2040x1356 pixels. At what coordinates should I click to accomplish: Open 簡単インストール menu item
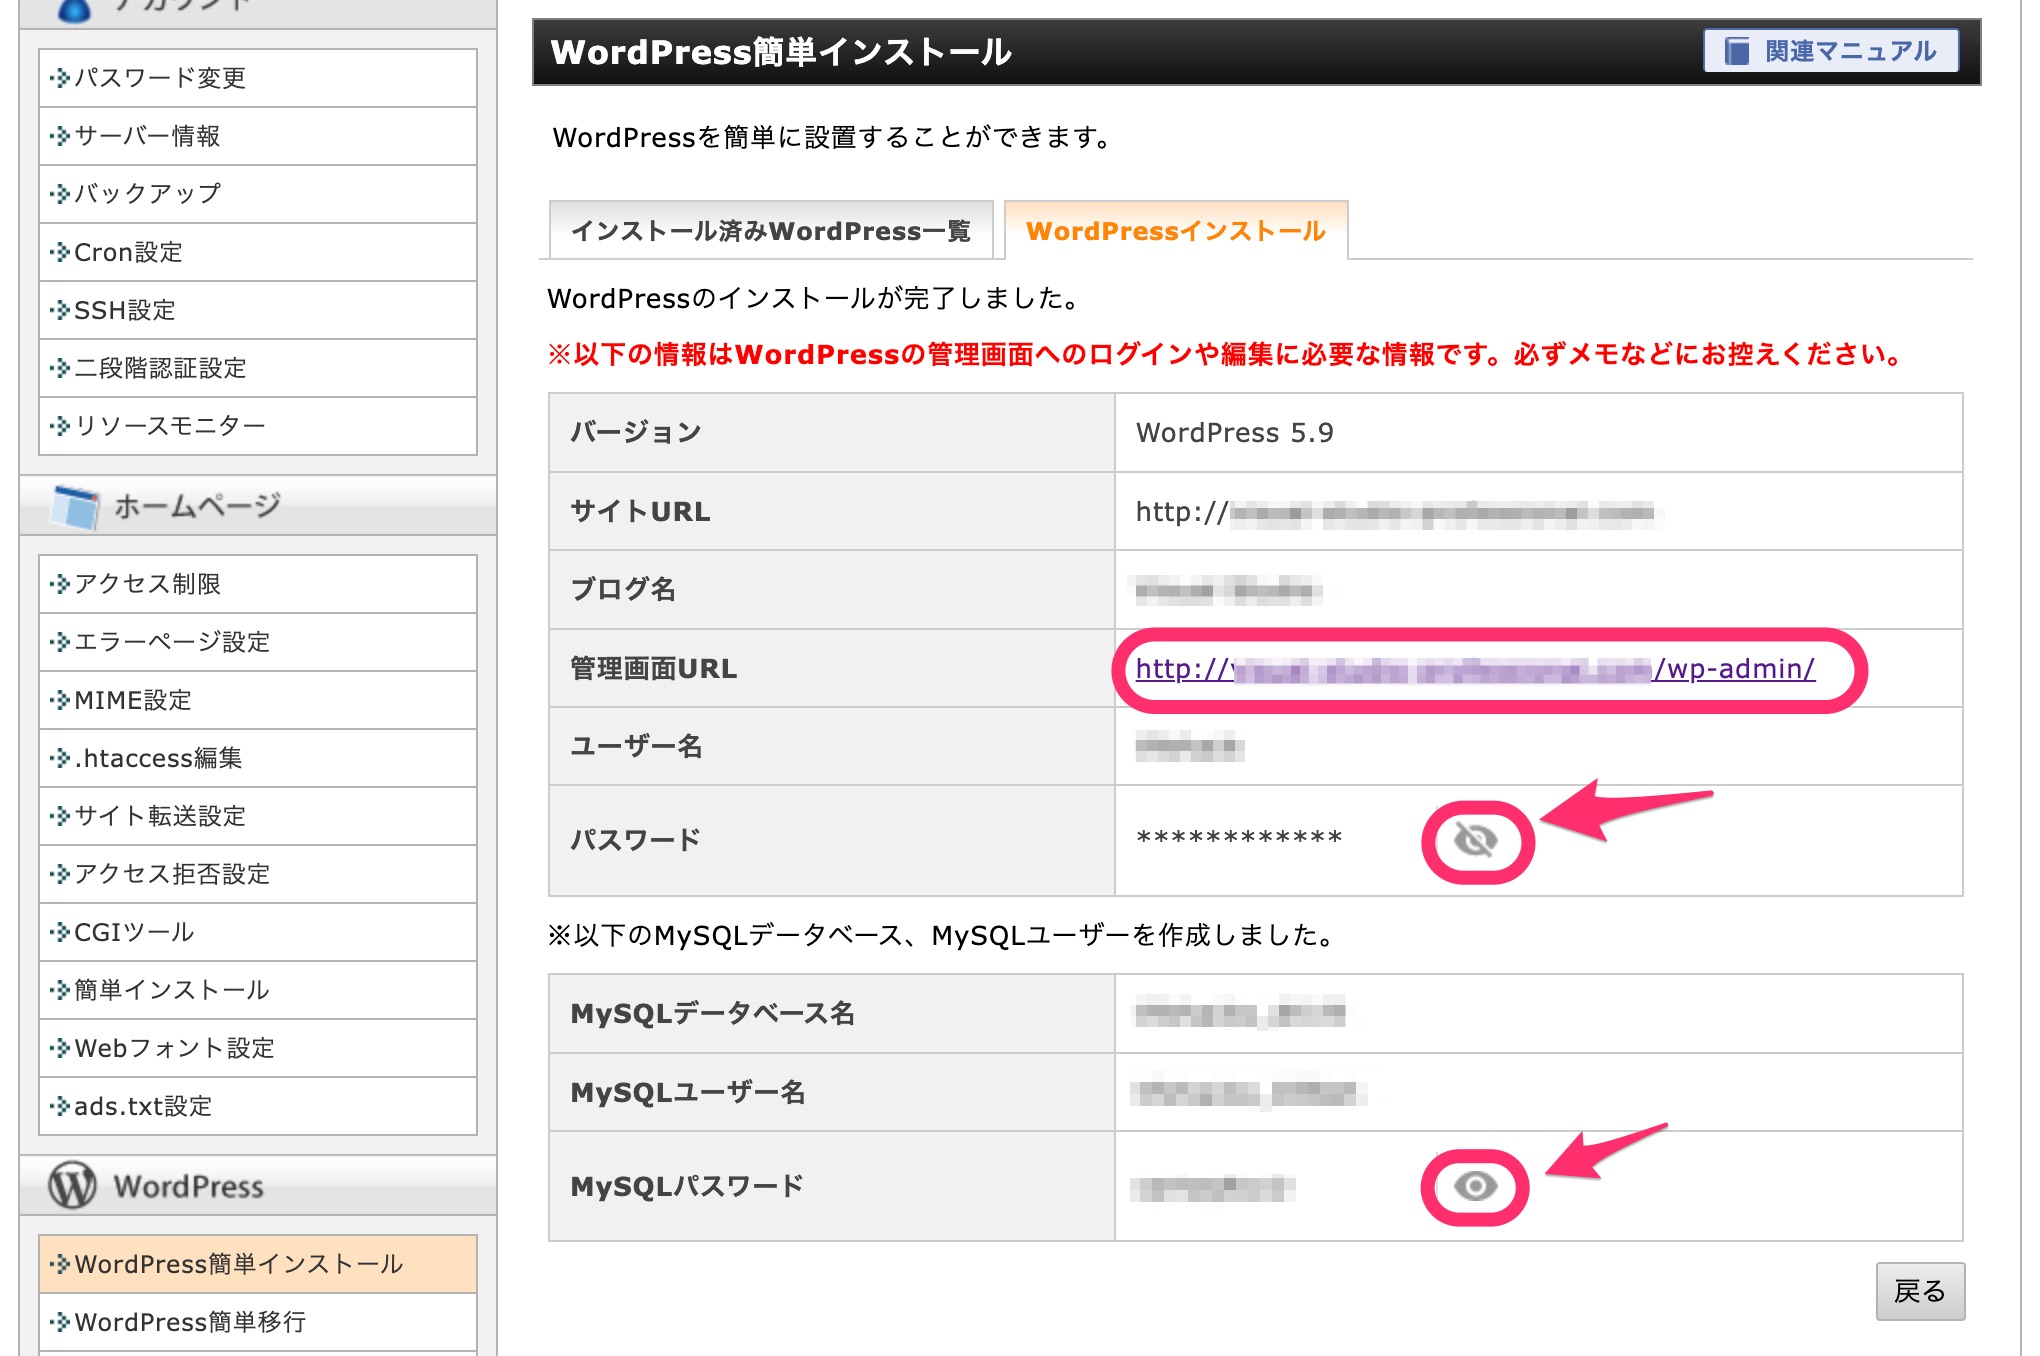258,990
